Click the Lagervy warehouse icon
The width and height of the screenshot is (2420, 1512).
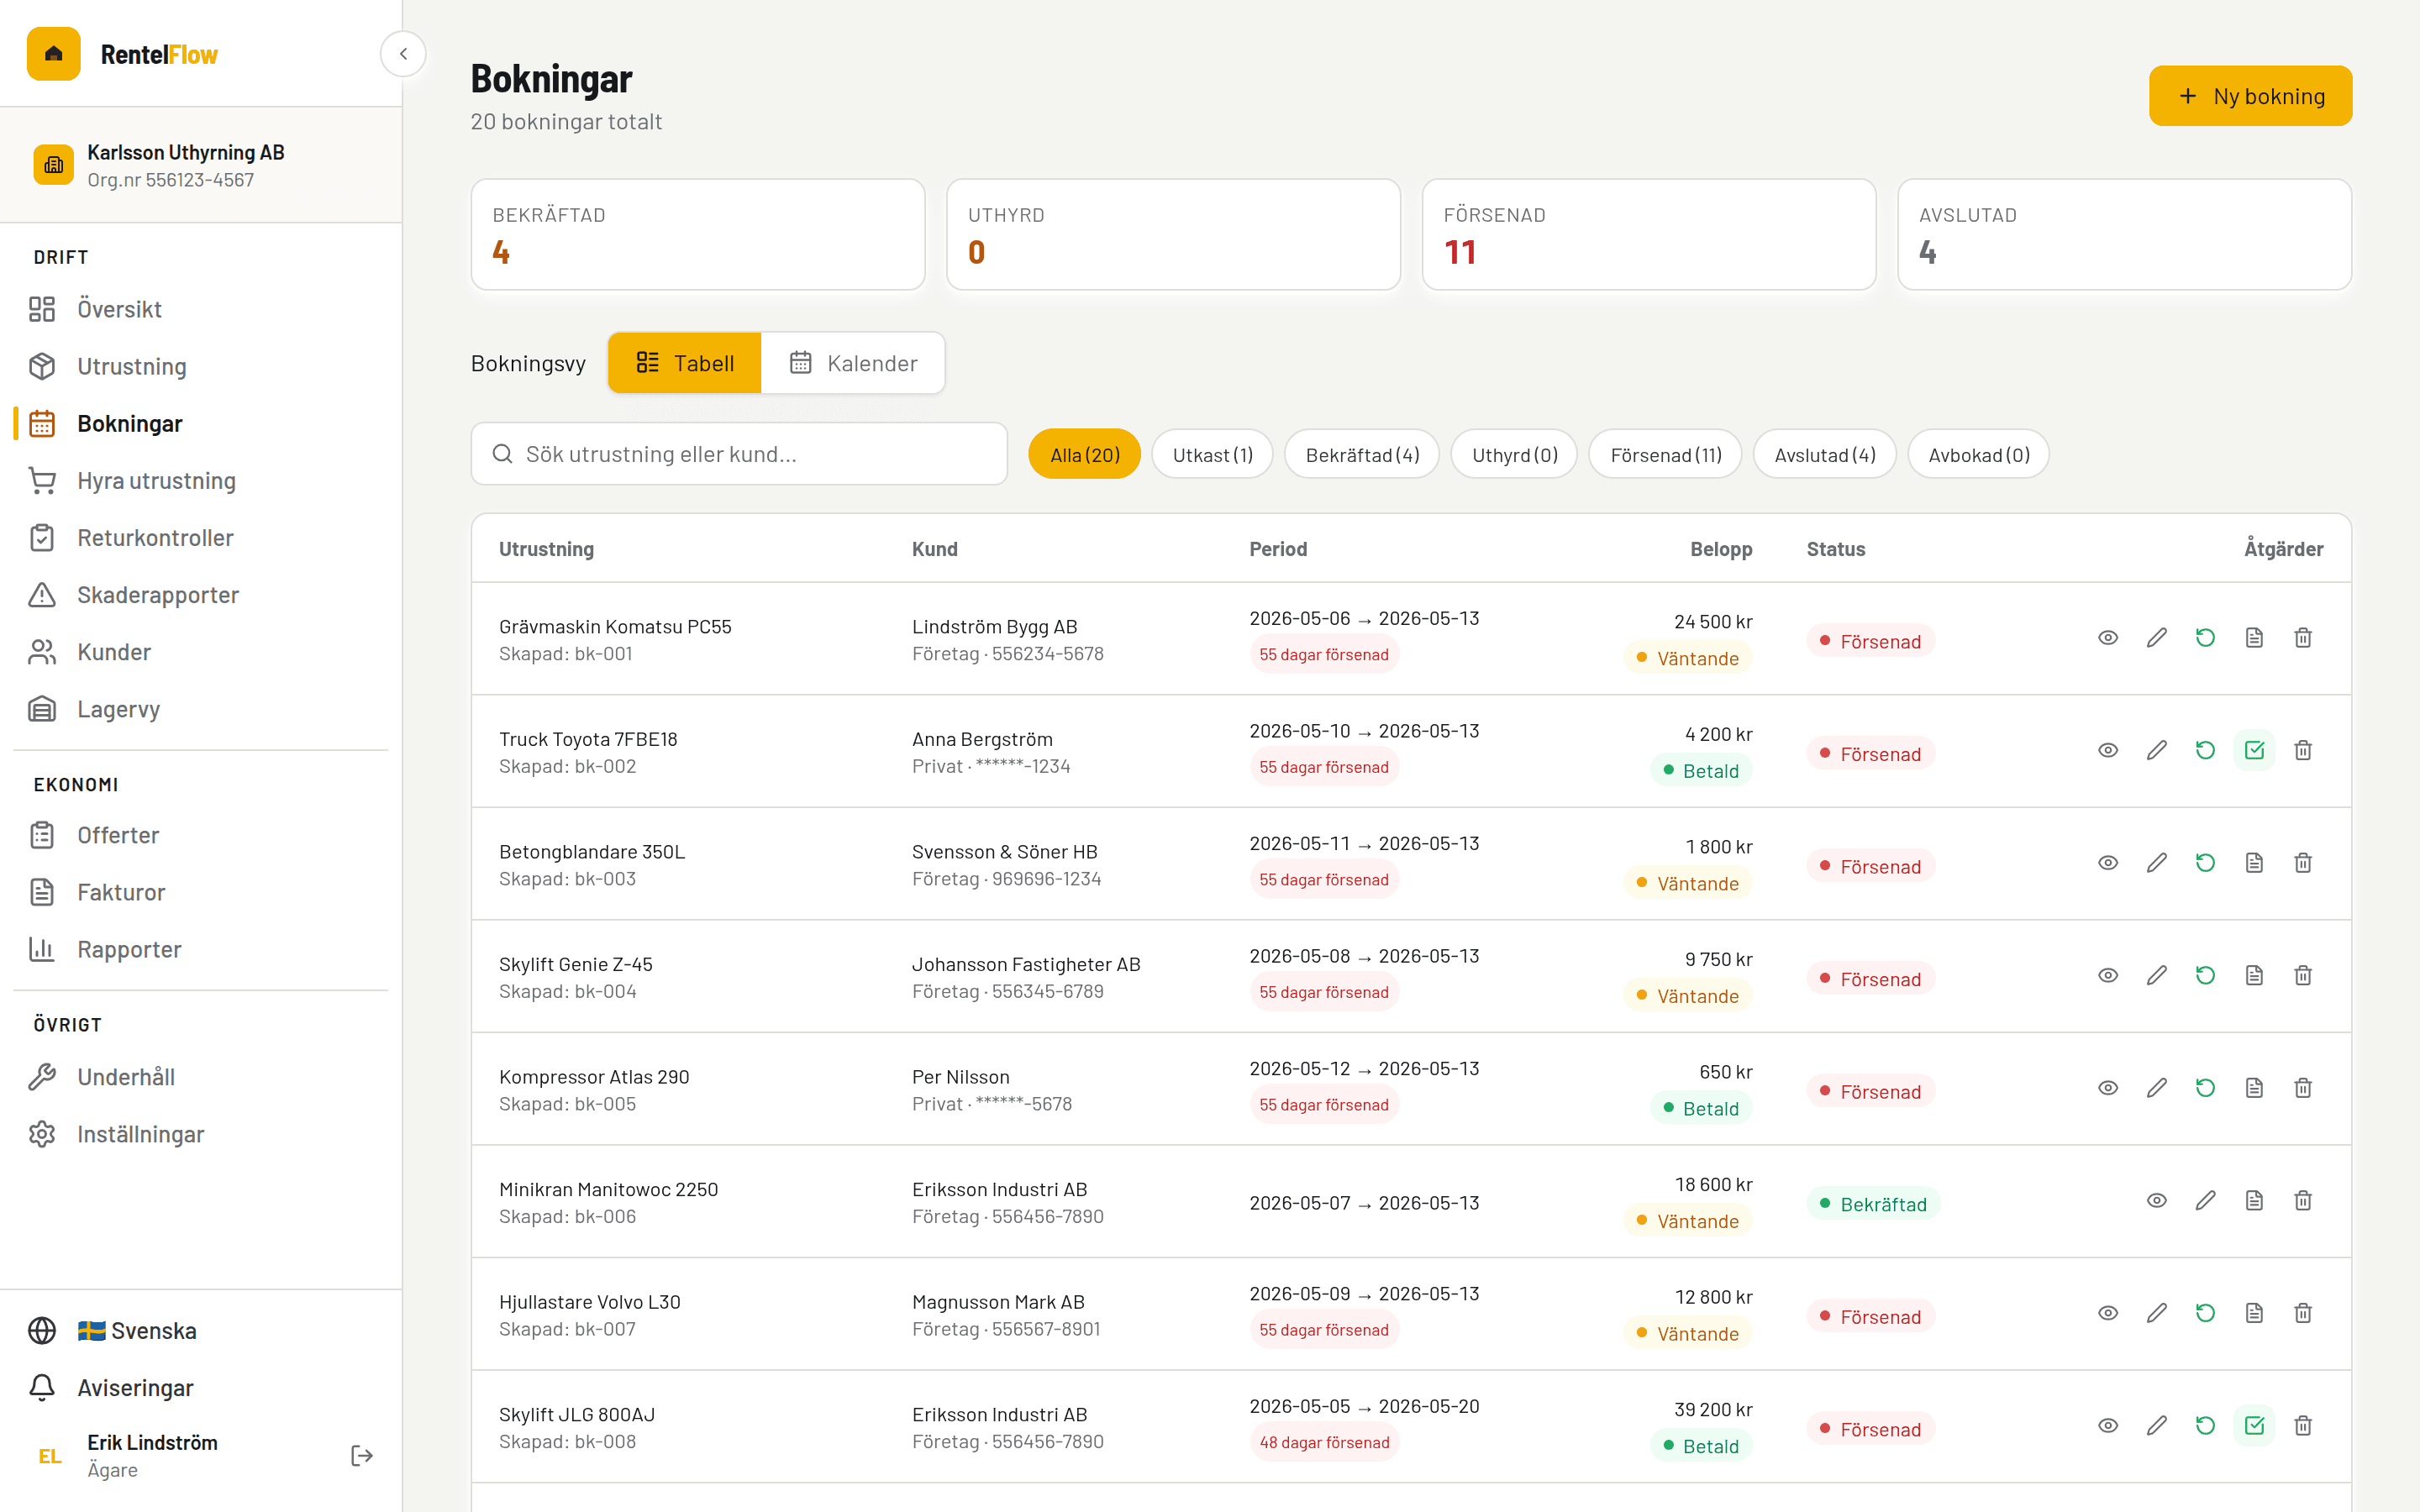pyautogui.click(x=42, y=709)
